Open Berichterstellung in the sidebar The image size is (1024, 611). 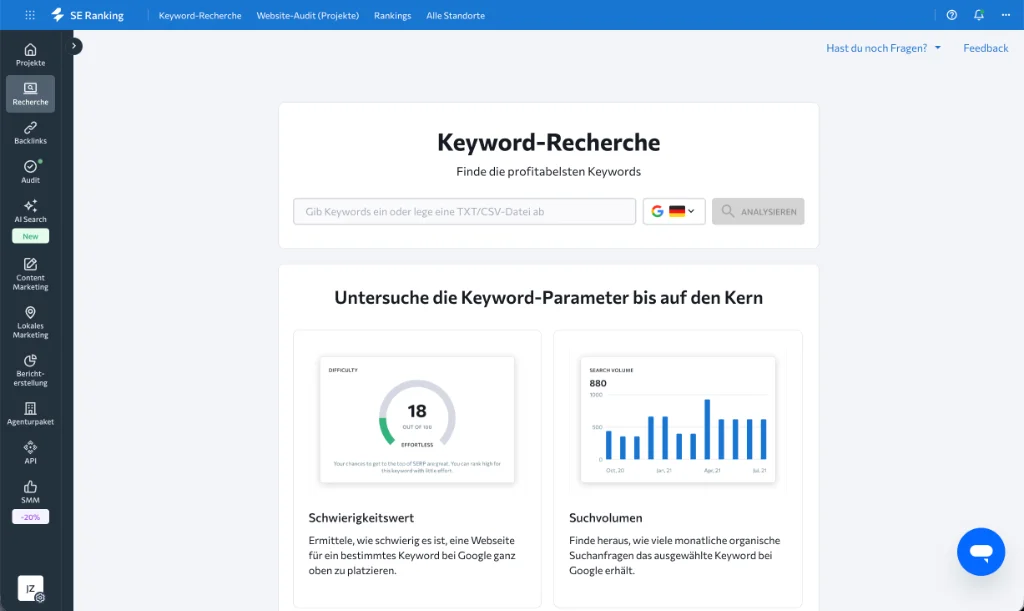click(31, 370)
